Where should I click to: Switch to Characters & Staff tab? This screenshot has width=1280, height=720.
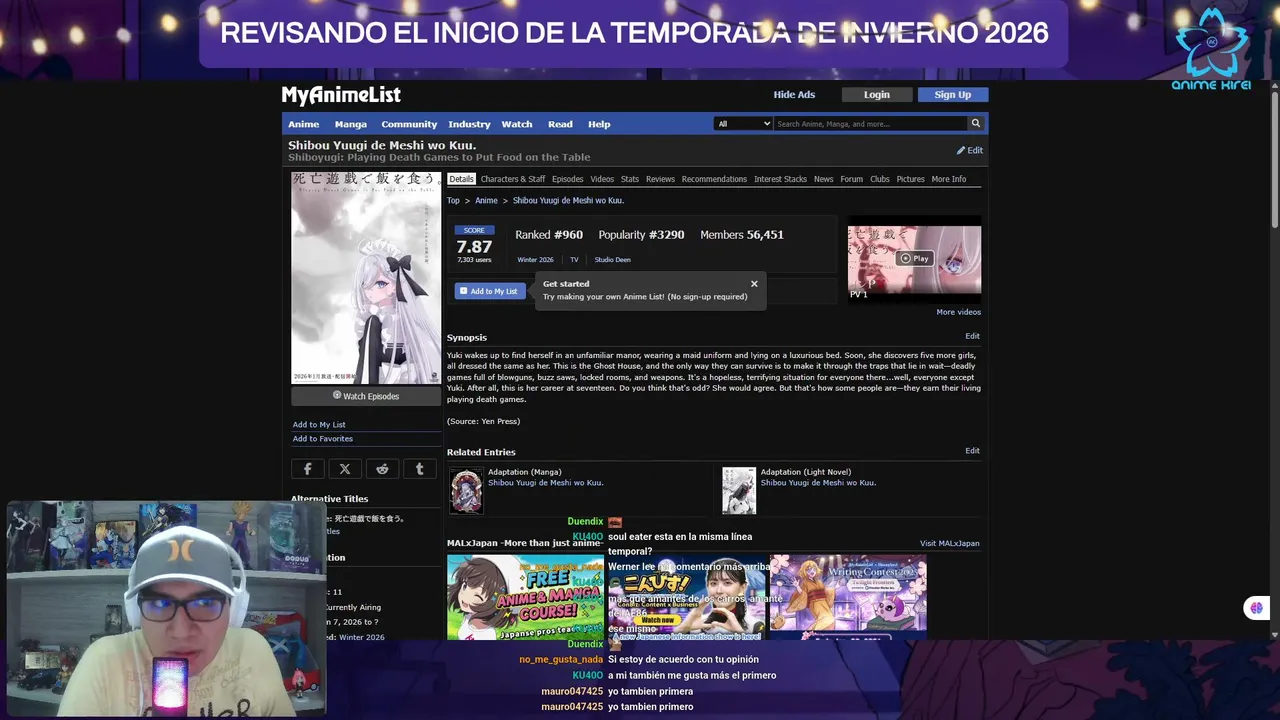513,179
